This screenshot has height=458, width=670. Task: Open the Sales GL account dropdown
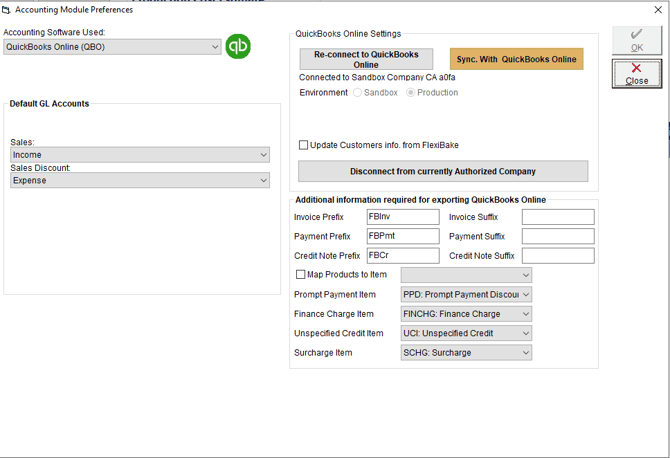point(140,155)
